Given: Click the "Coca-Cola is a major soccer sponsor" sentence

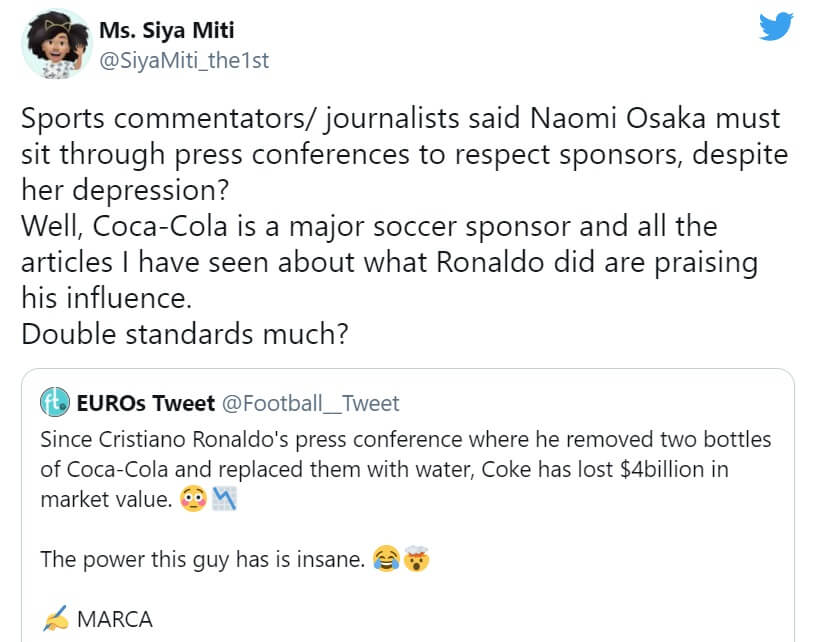Looking at the screenshot, I should coord(310,226).
